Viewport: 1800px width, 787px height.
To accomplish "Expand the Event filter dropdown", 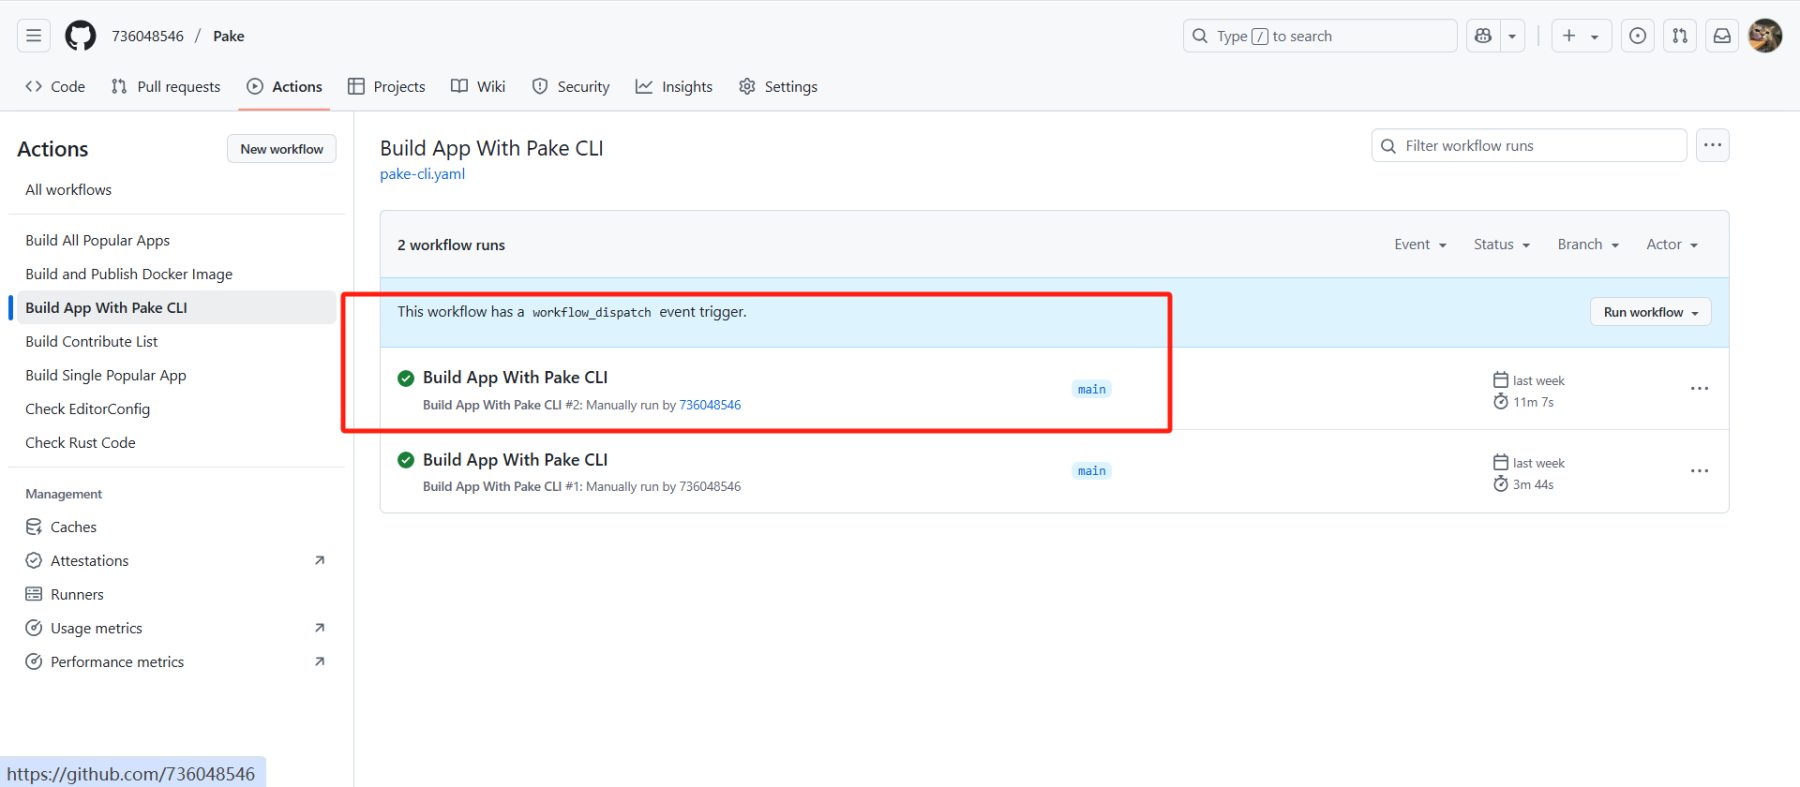I will [1420, 245].
